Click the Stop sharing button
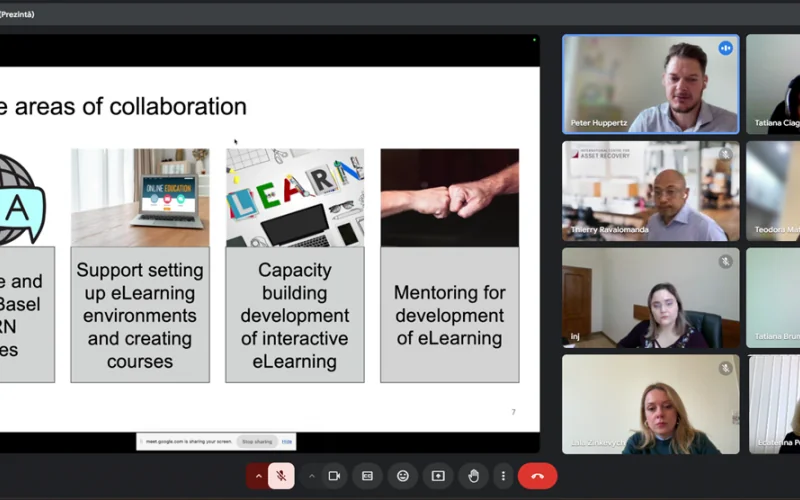This screenshot has width=800, height=500. pos(257,441)
